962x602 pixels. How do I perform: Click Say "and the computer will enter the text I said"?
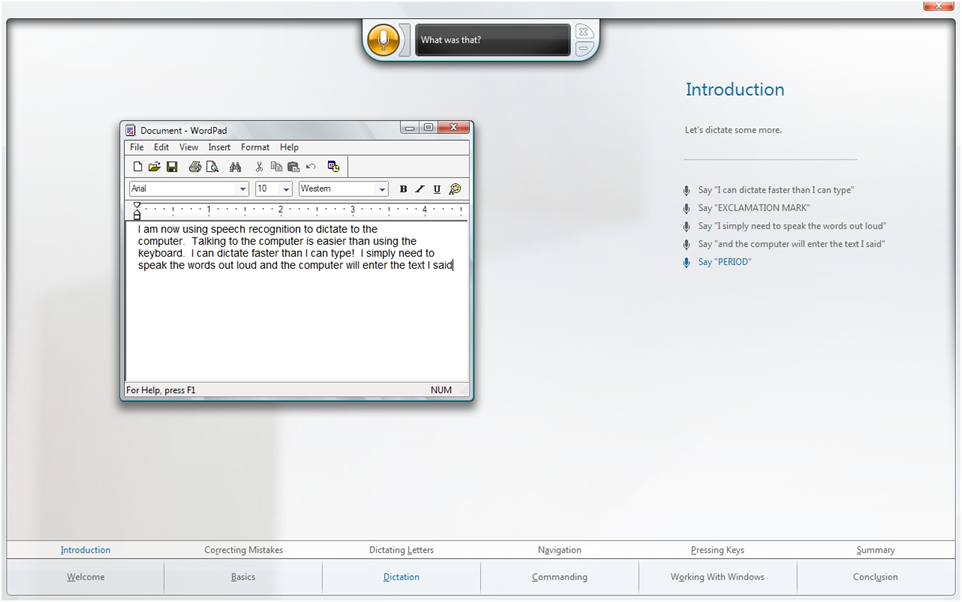(791, 244)
